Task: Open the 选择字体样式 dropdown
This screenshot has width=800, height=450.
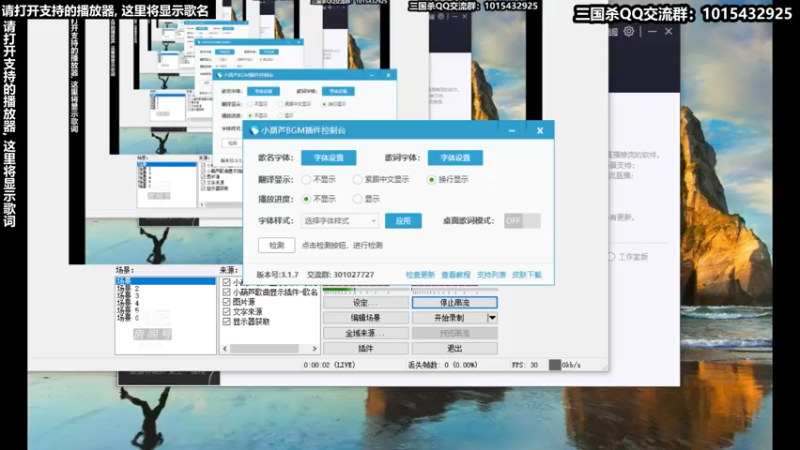Action: tap(340, 221)
